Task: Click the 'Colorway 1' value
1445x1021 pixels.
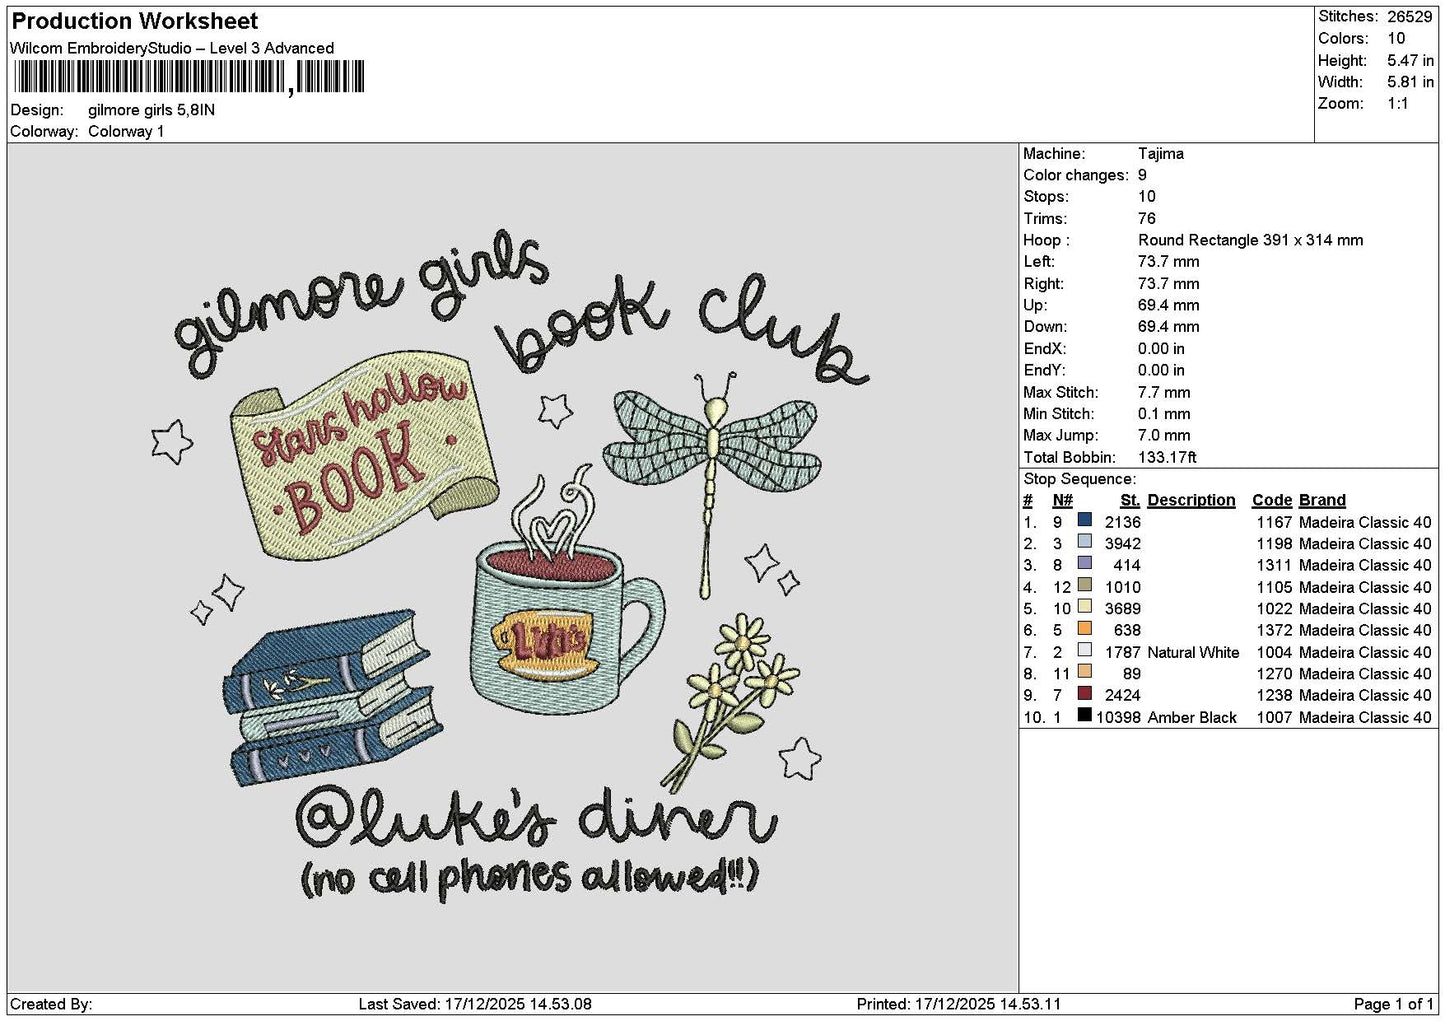Action: tap(126, 131)
